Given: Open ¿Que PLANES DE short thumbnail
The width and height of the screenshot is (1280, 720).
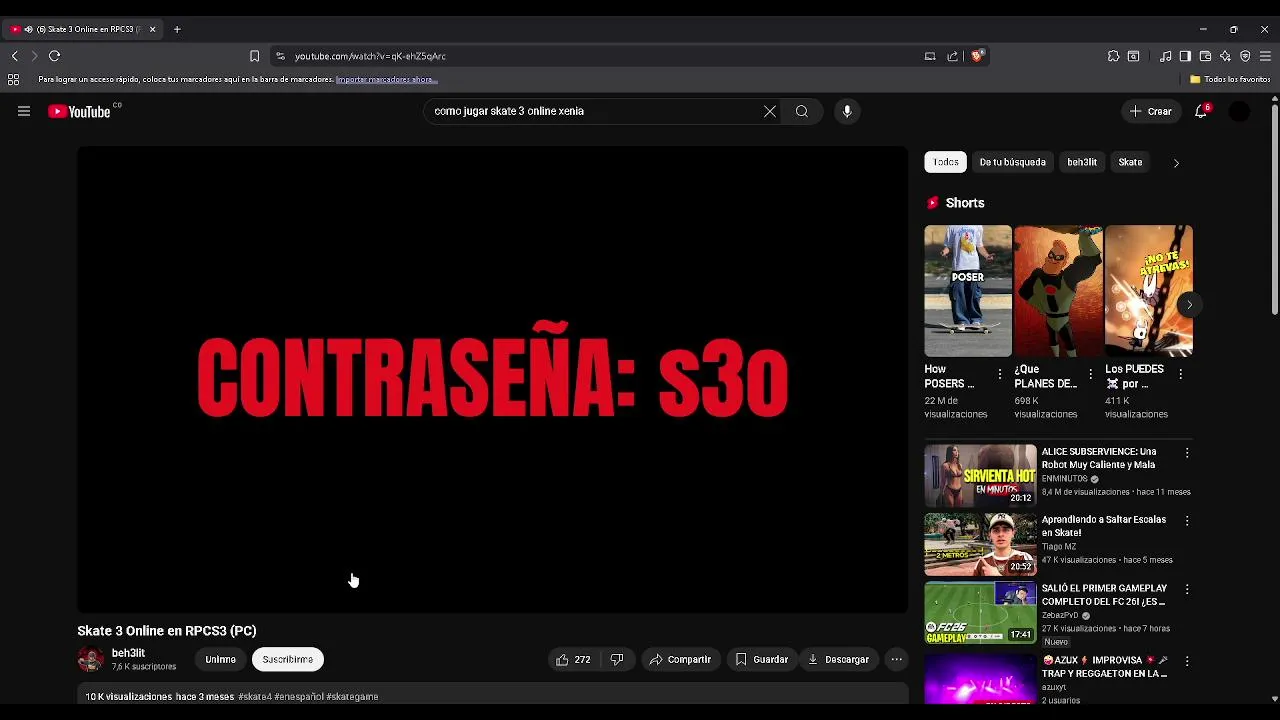Looking at the screenshot, I should pyautogui.click(x=1057, y=290).
